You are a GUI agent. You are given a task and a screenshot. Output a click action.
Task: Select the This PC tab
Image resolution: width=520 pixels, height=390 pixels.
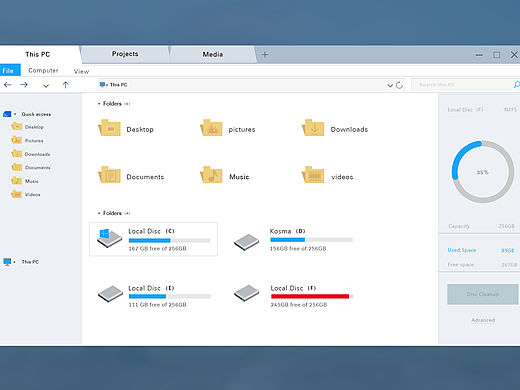click(38, 54)
